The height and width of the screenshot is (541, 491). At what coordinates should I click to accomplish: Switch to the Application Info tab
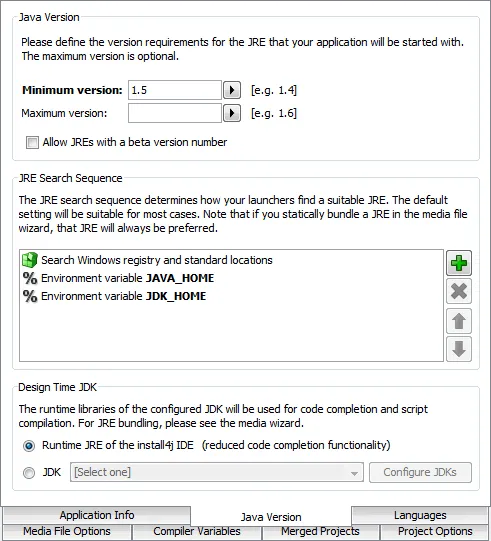tap(97, 515)
